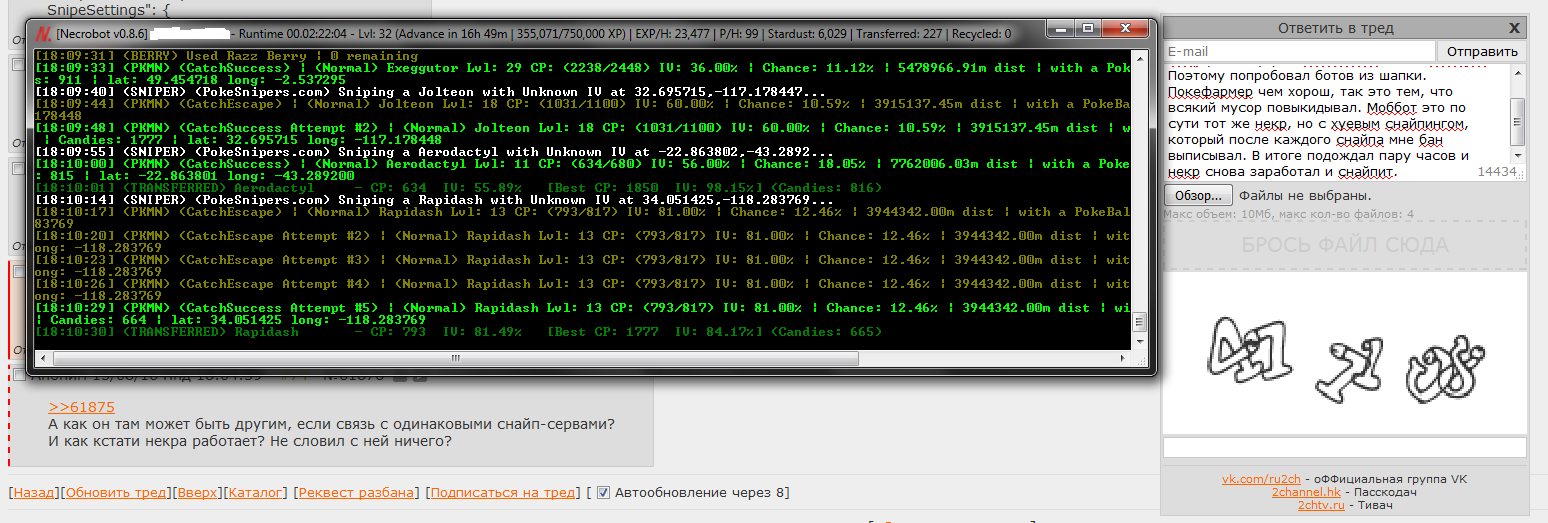This screenshot has width=1548, height=523.
Task: Click the 'Реквест разбана' link
Action: point(357,492)
